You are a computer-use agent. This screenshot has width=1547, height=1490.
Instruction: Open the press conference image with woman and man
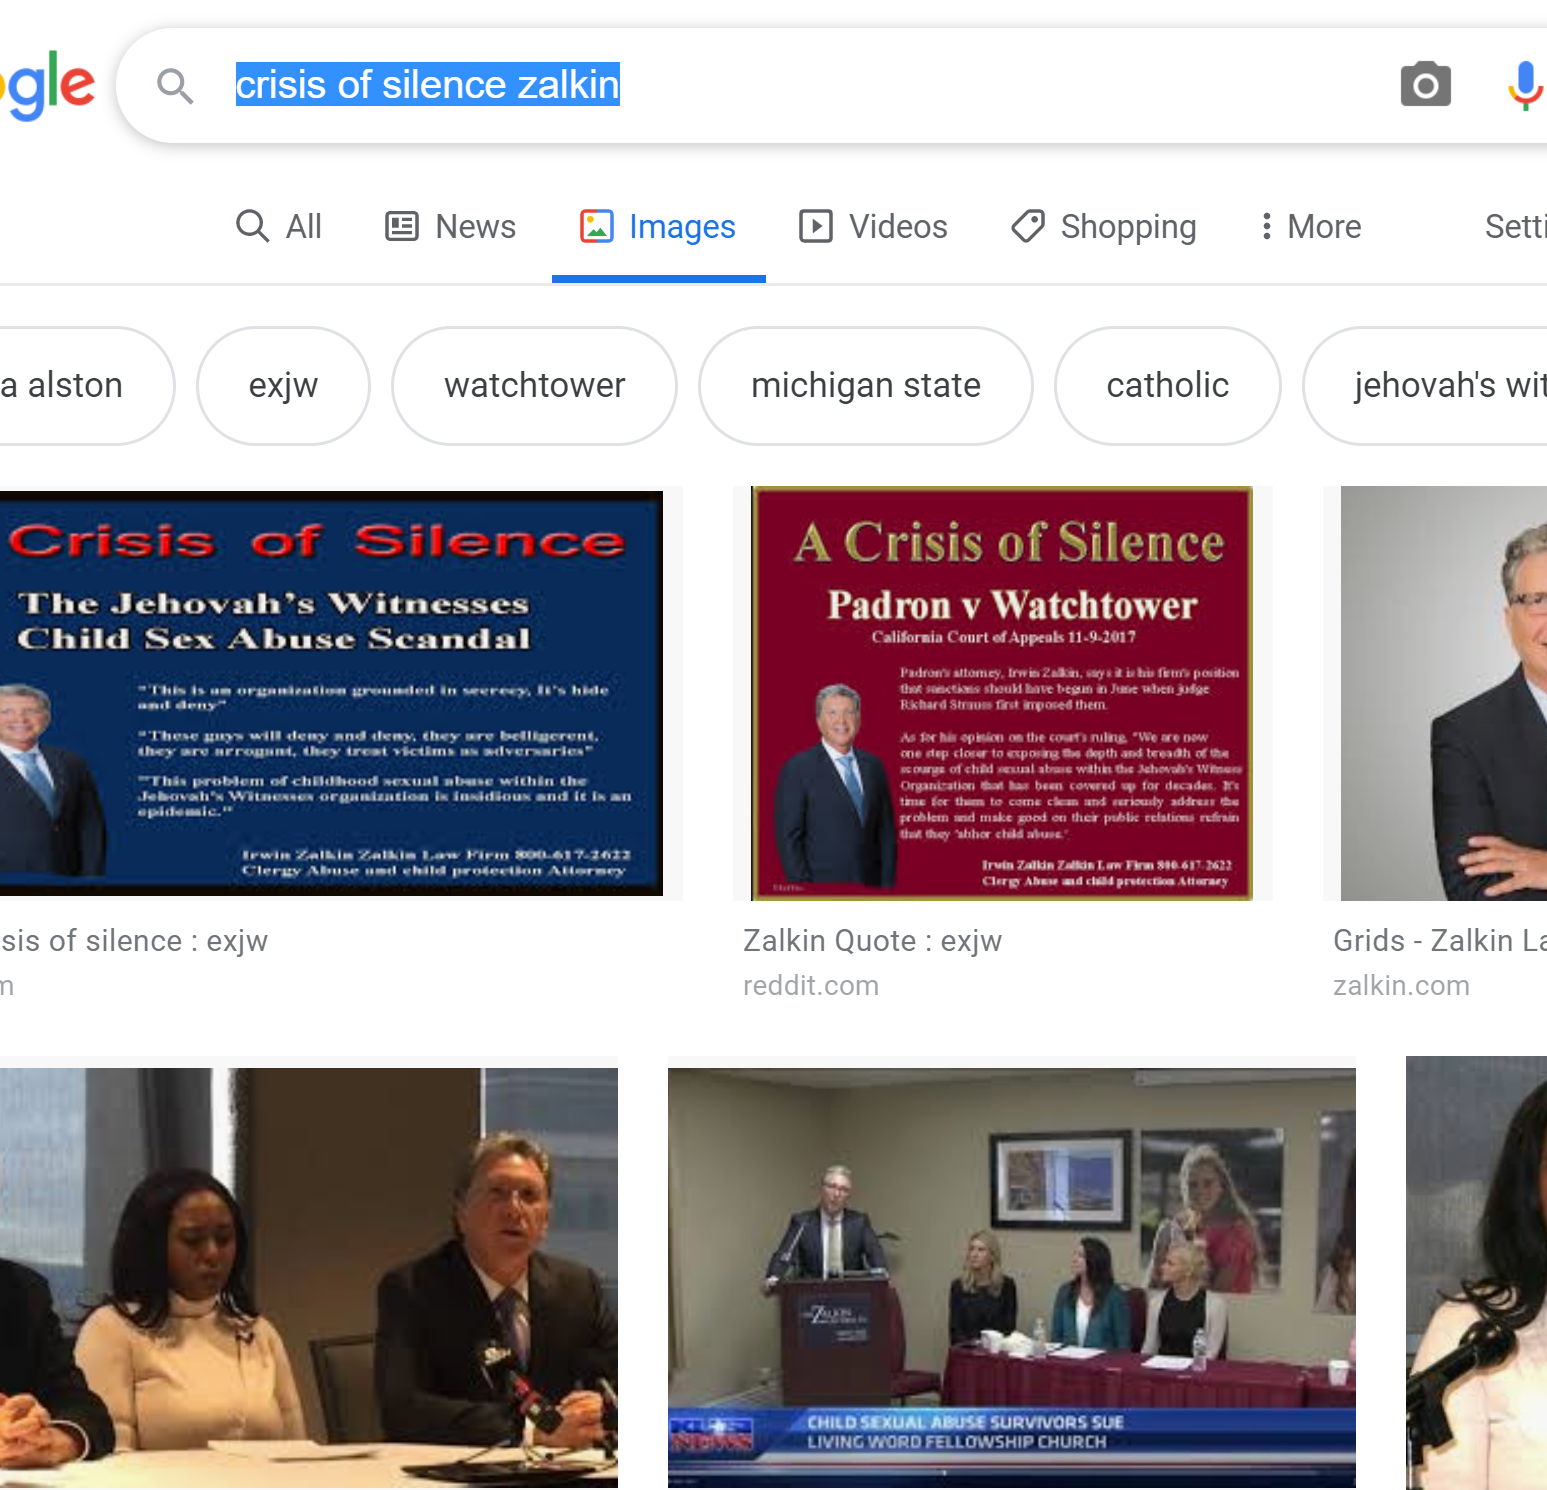click(309, 1277)
